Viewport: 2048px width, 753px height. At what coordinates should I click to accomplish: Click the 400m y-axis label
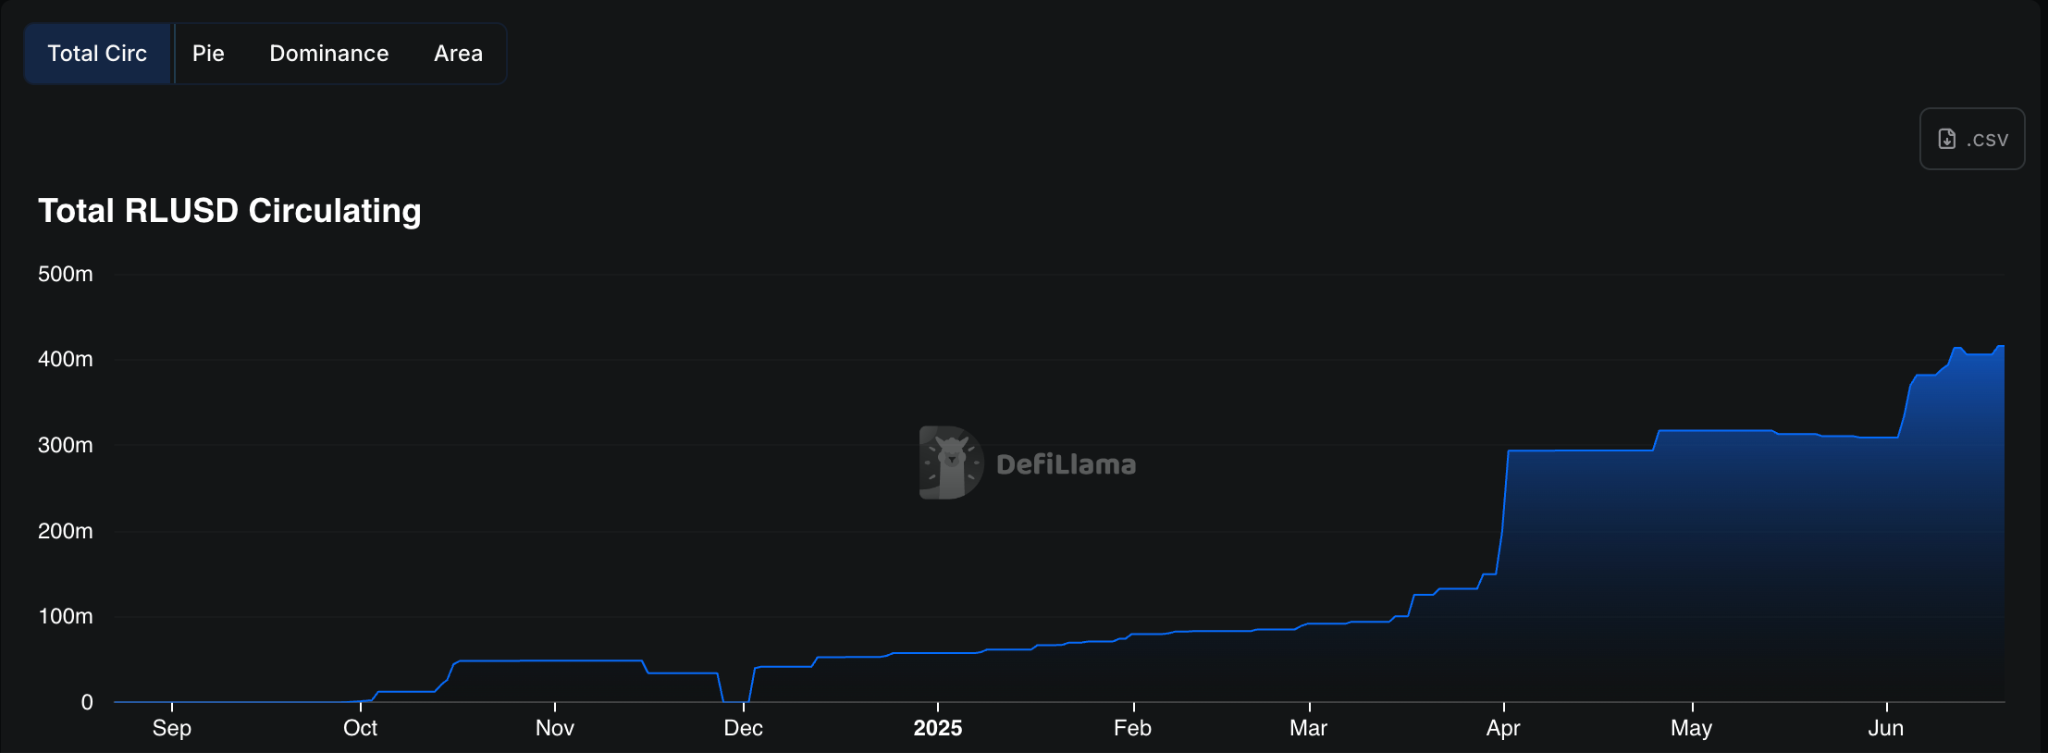pyautogui.click(x=65, y=359)
